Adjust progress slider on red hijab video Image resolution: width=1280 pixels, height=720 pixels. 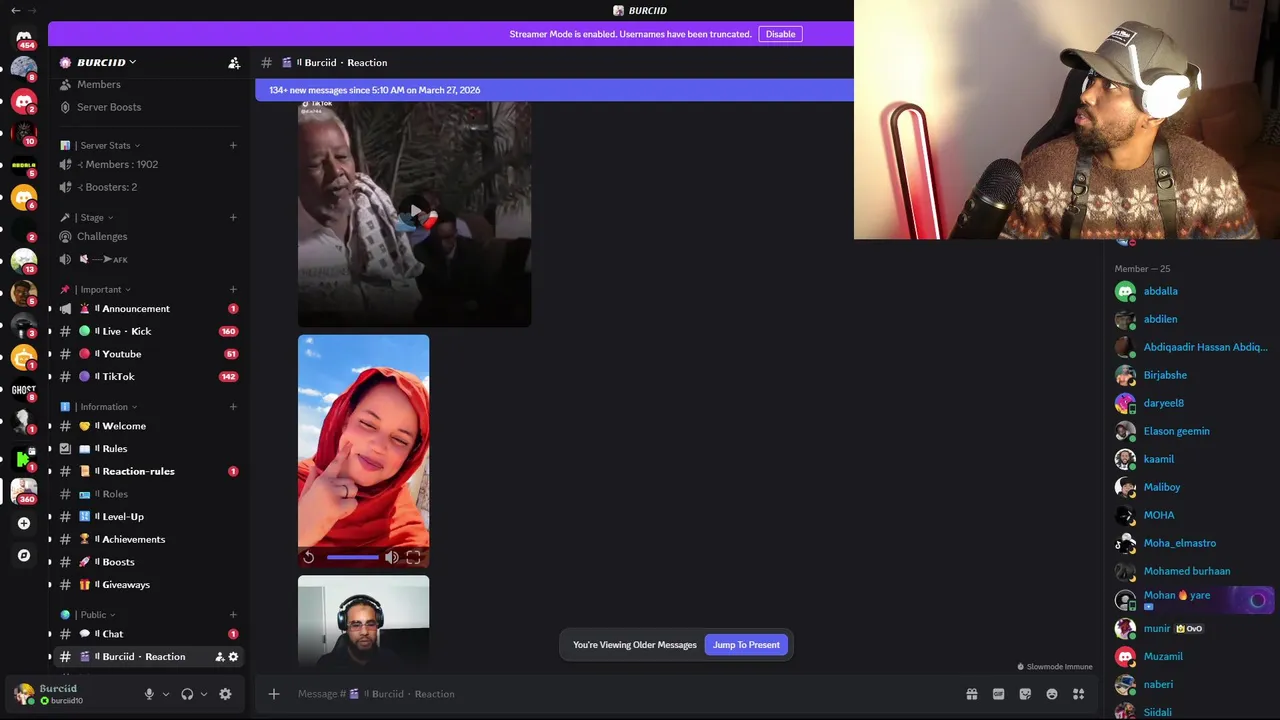(352, 558)
